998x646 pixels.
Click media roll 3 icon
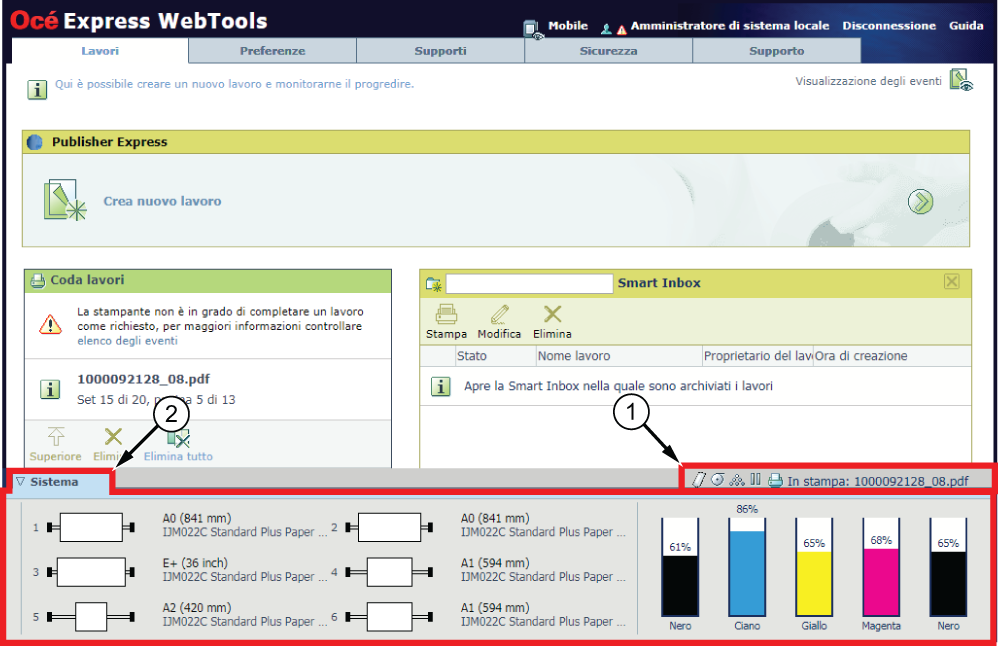pos(91,572)
